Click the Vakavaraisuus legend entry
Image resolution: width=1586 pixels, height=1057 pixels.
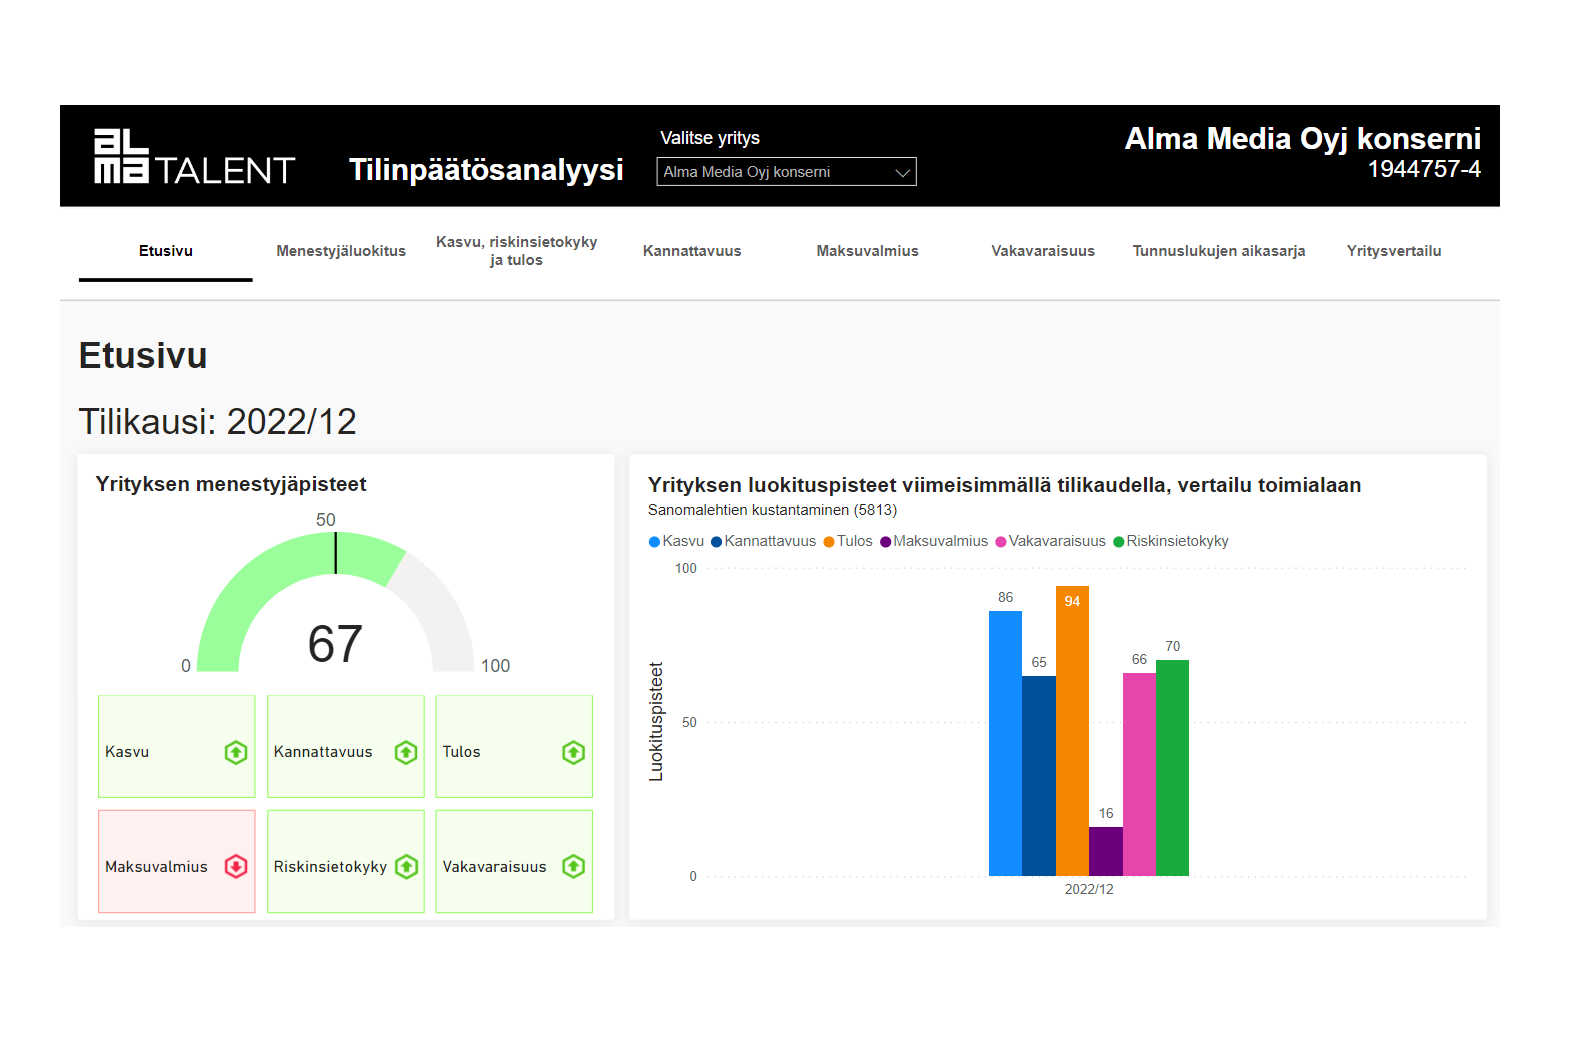click(1051, 541)
